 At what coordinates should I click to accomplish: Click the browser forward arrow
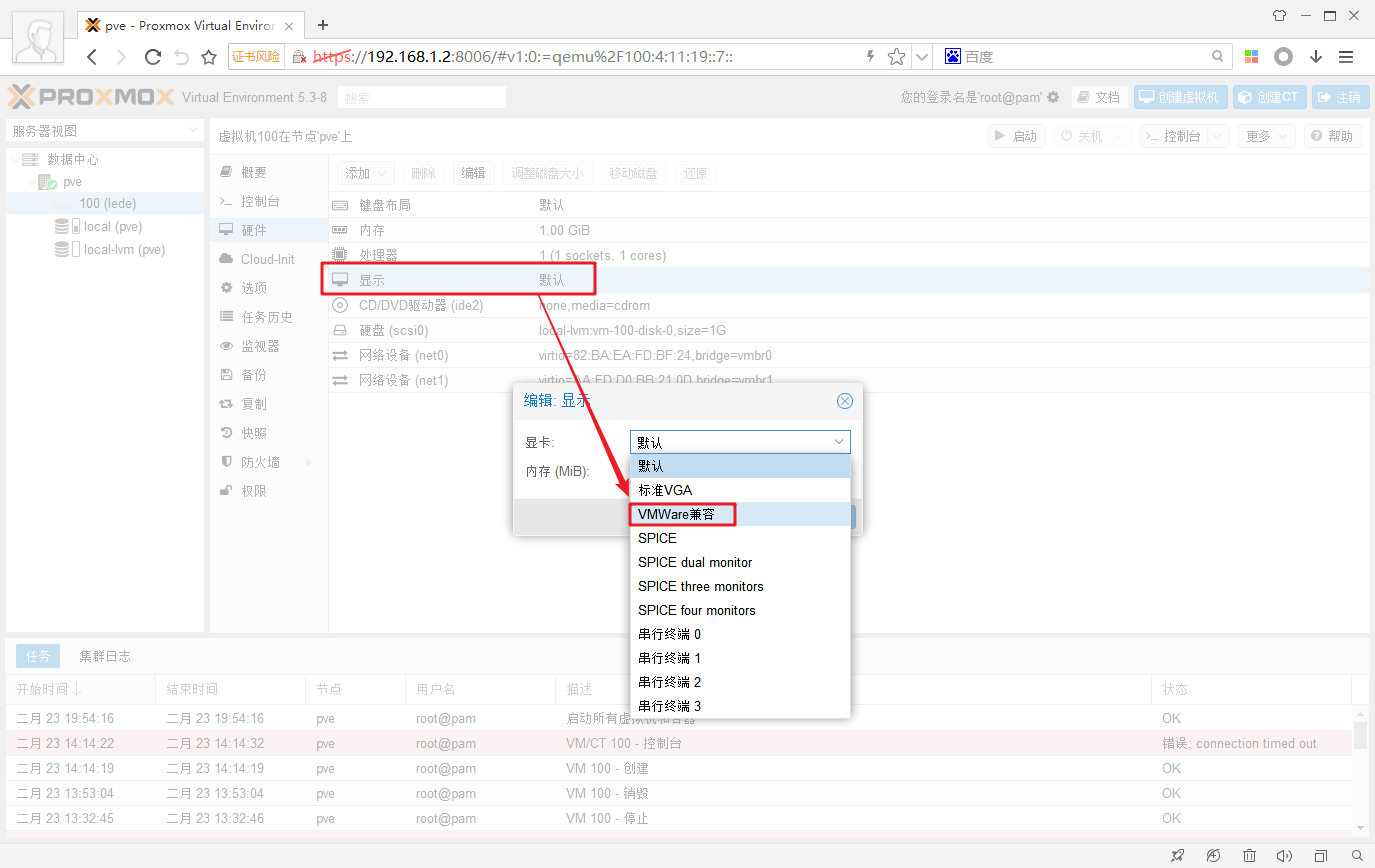click(x=122, y=57)
